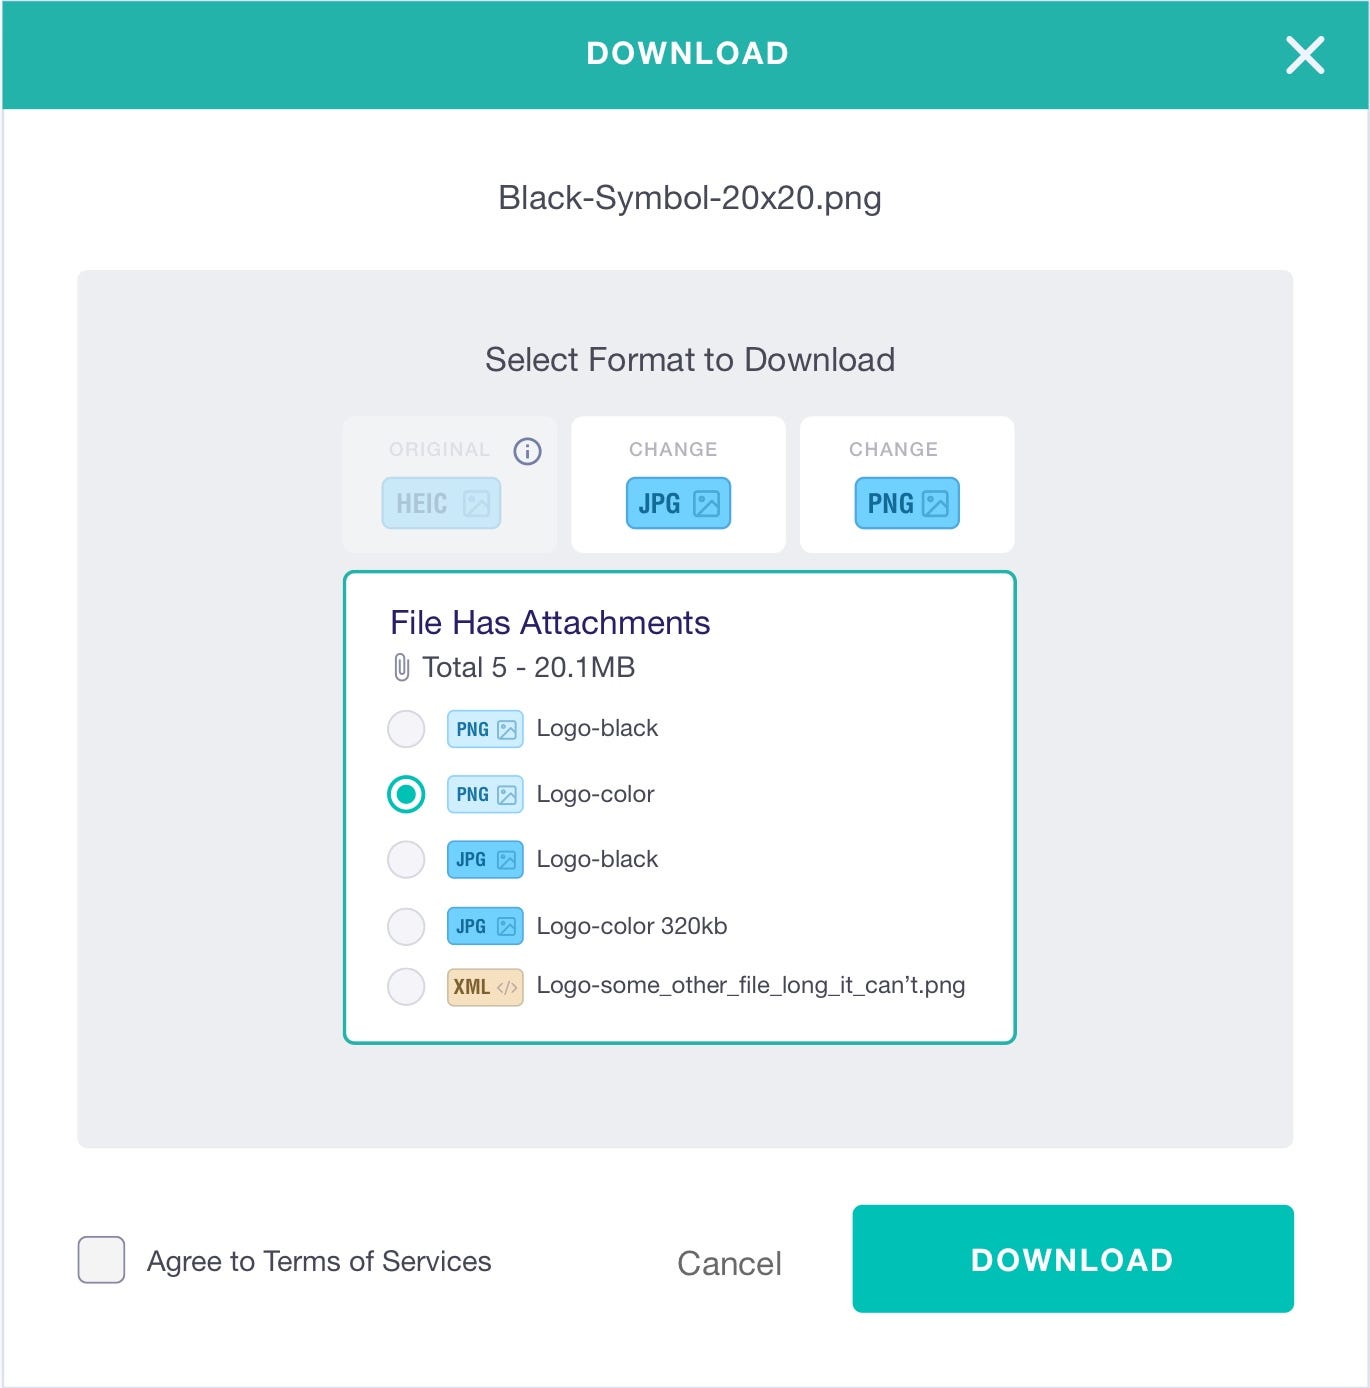Click the image icon inside the PNG change button
Viewport: 1370px width, 1388px height.
click(934, 503)
